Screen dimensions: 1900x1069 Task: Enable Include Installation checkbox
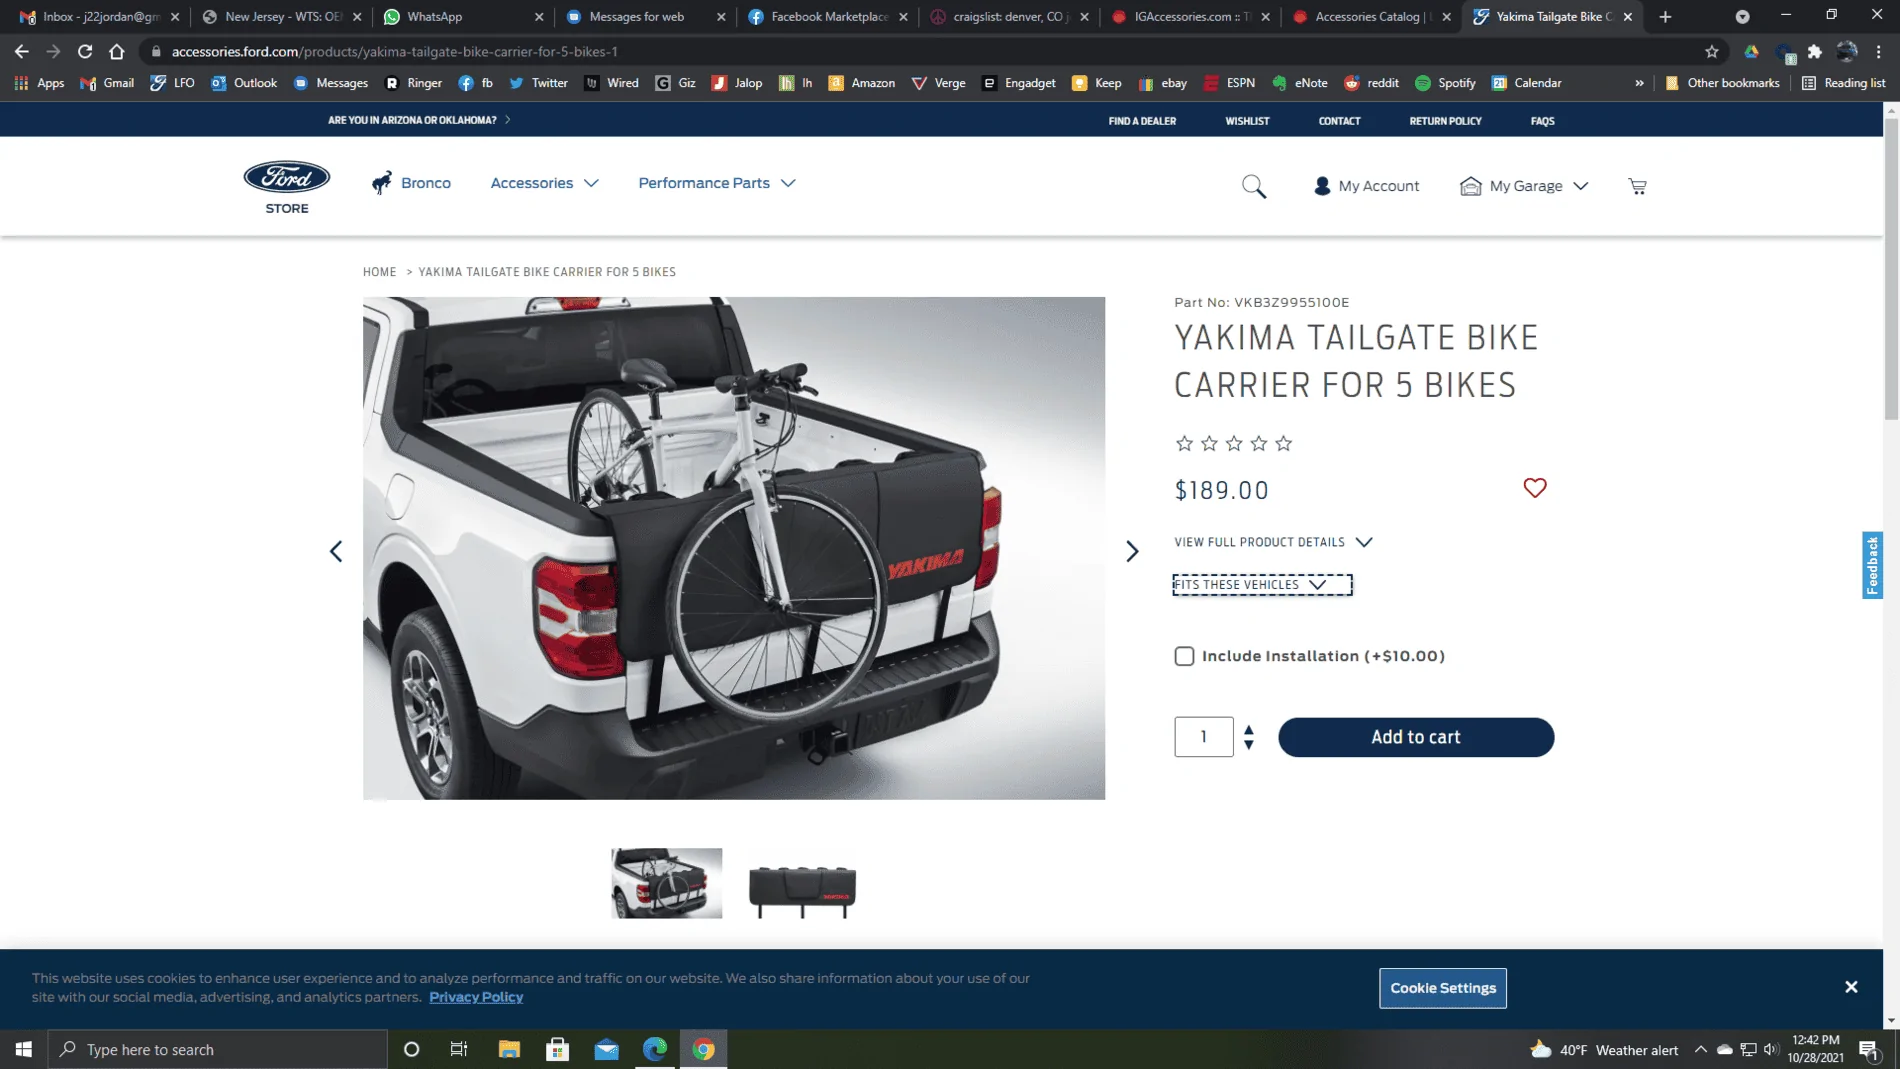pyautogui.click(x=1184, y=656)
